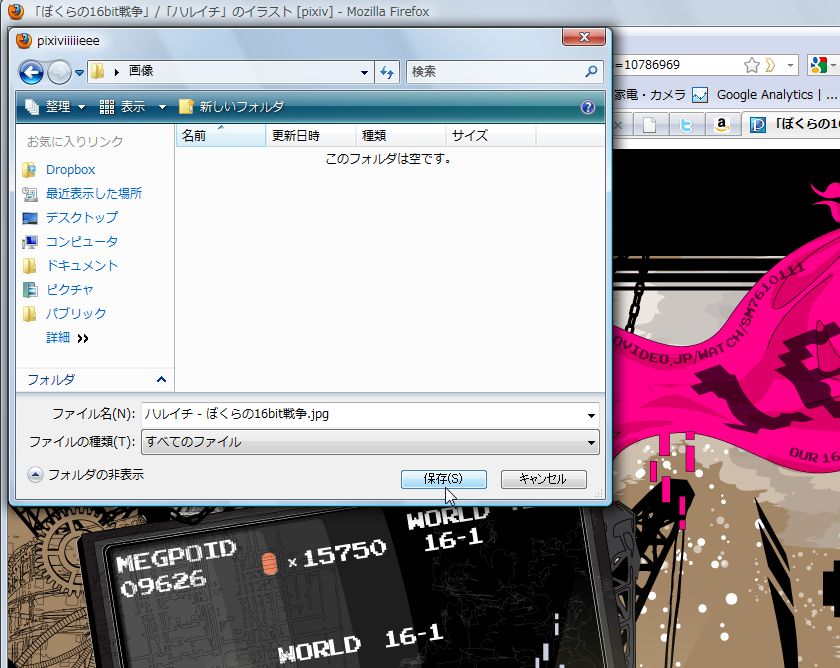Viewport: 840px width, 668px height.
Task: Open 最近表示した場所 link
Action: point(94,193)
